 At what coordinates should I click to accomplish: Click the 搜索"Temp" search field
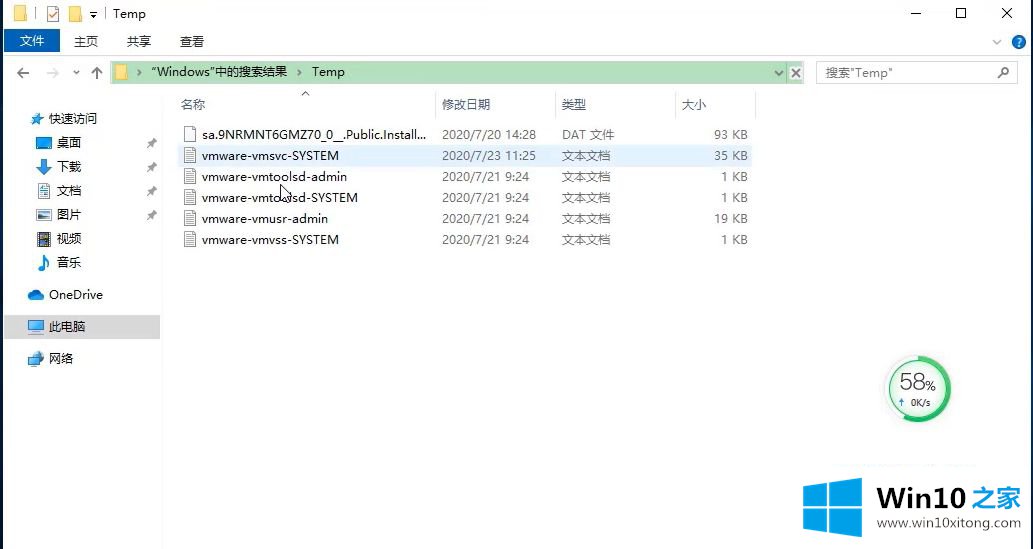[x=905, y=73]
